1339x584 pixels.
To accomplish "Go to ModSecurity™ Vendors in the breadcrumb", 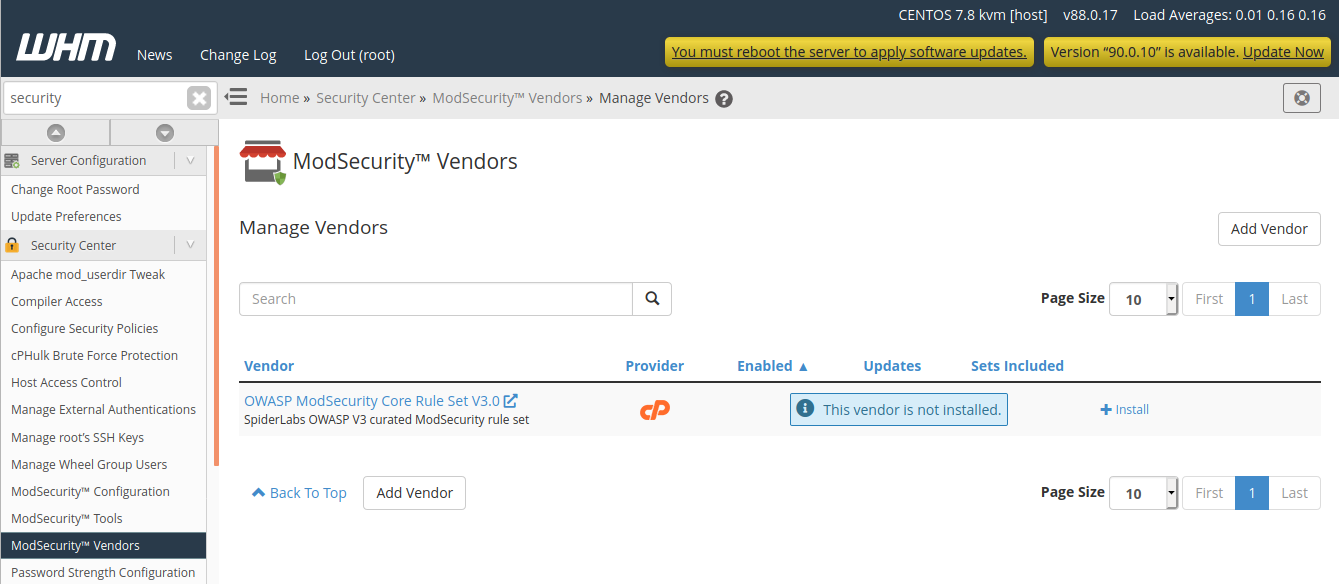I will 507,98.
